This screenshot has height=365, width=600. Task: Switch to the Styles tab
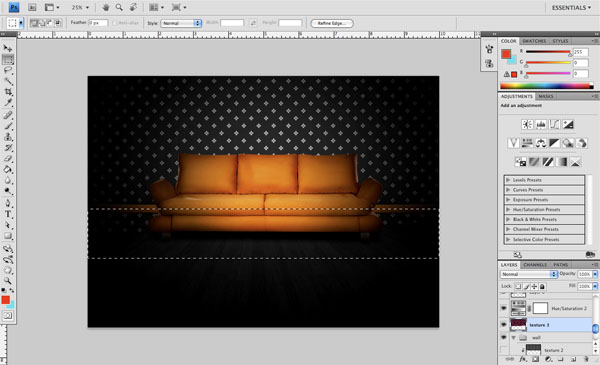coord(560,41)
